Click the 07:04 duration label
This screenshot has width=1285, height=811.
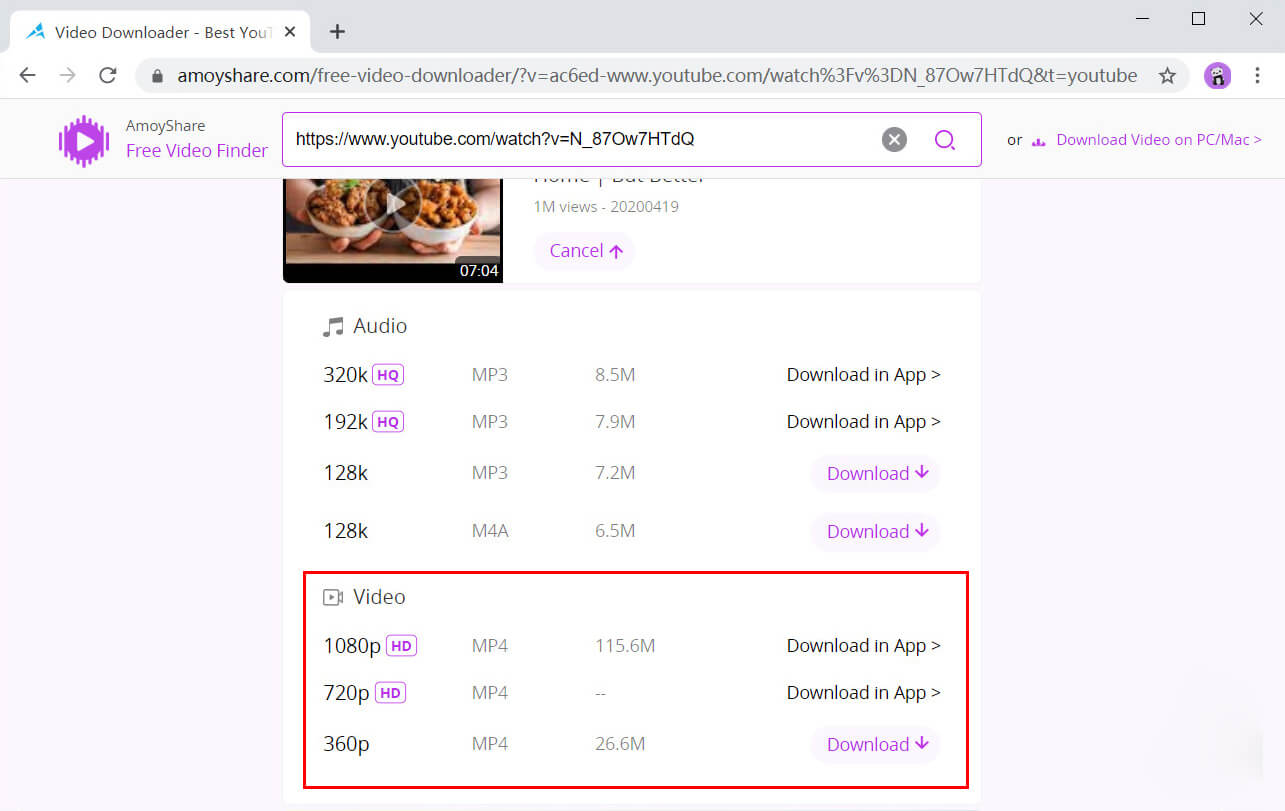479,271
